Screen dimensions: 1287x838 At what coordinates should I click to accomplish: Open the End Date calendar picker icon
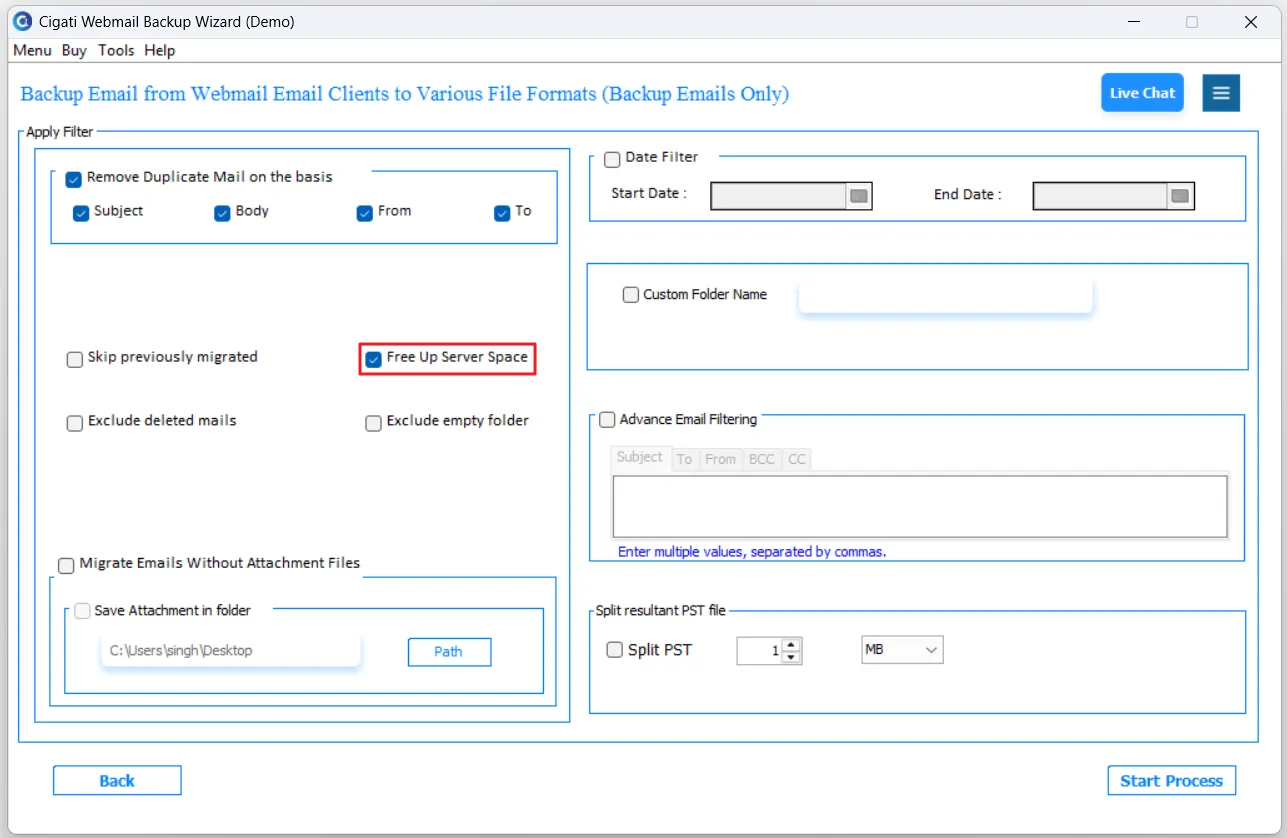pos(1181,196)
